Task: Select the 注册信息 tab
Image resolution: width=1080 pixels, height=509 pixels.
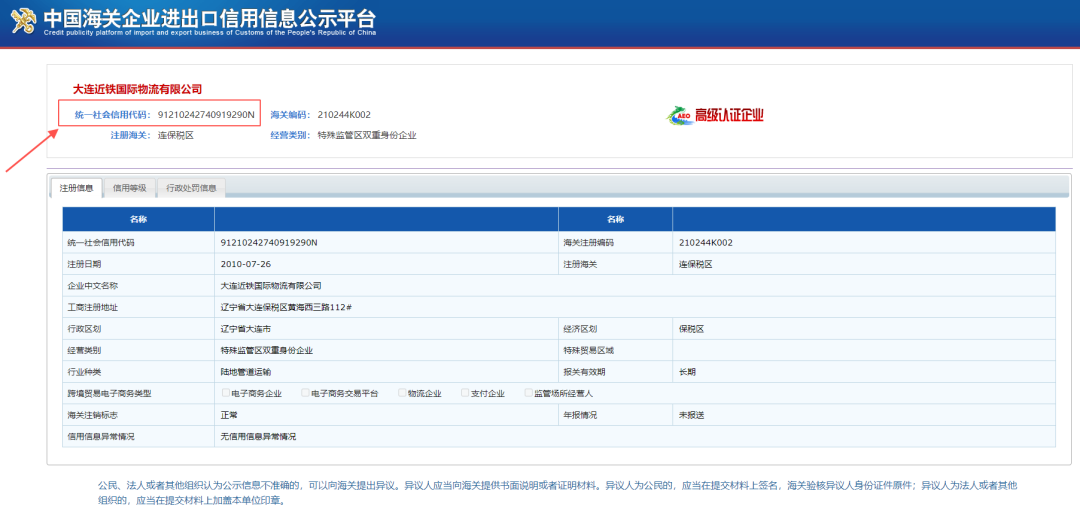Action: pos(76,187)
